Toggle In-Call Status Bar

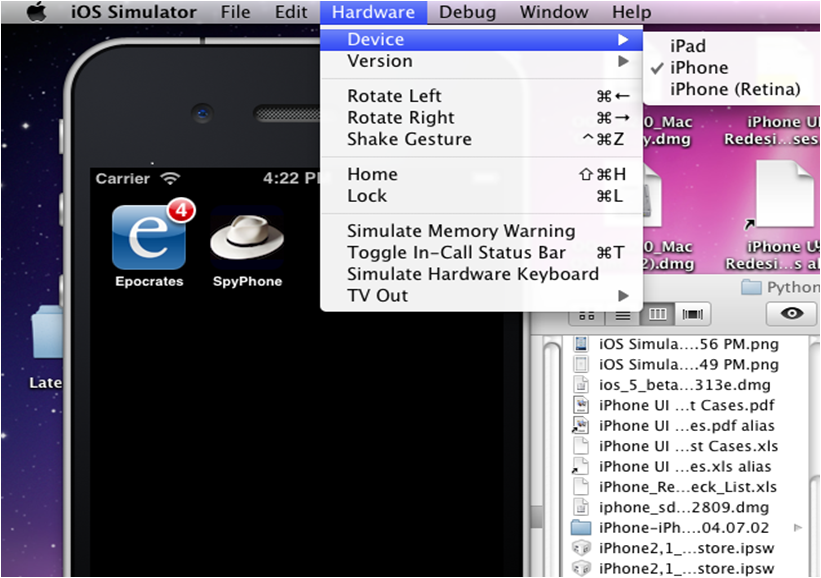point(481,252)
